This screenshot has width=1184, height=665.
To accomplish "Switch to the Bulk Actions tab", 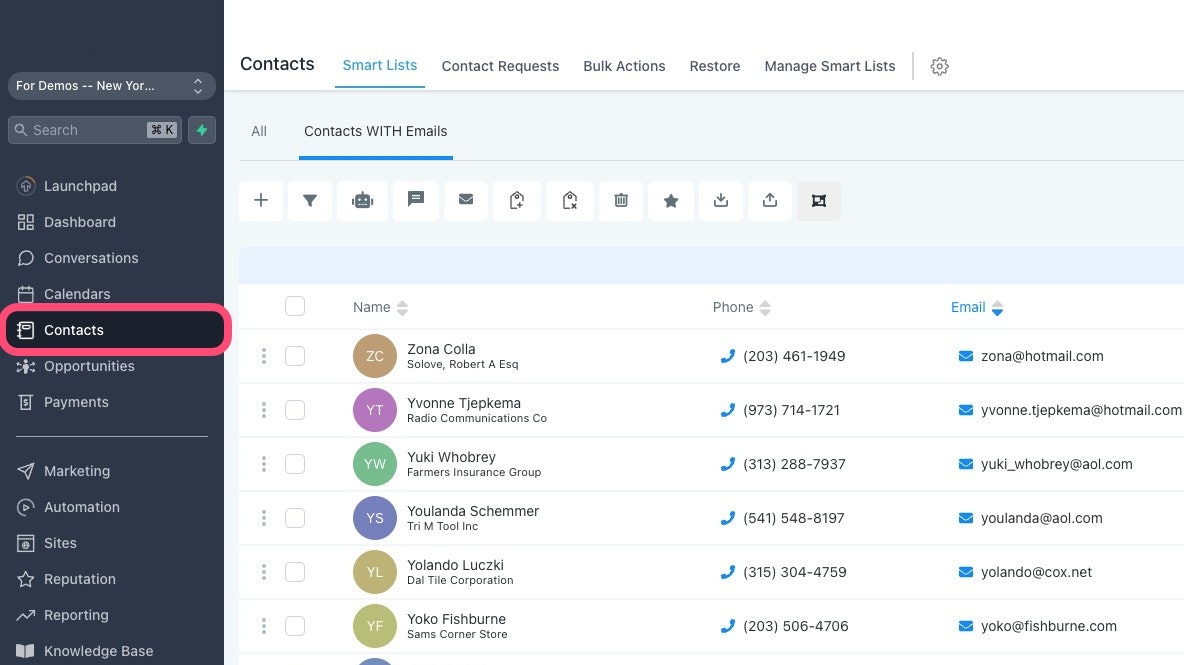I will tap(624, 66).
